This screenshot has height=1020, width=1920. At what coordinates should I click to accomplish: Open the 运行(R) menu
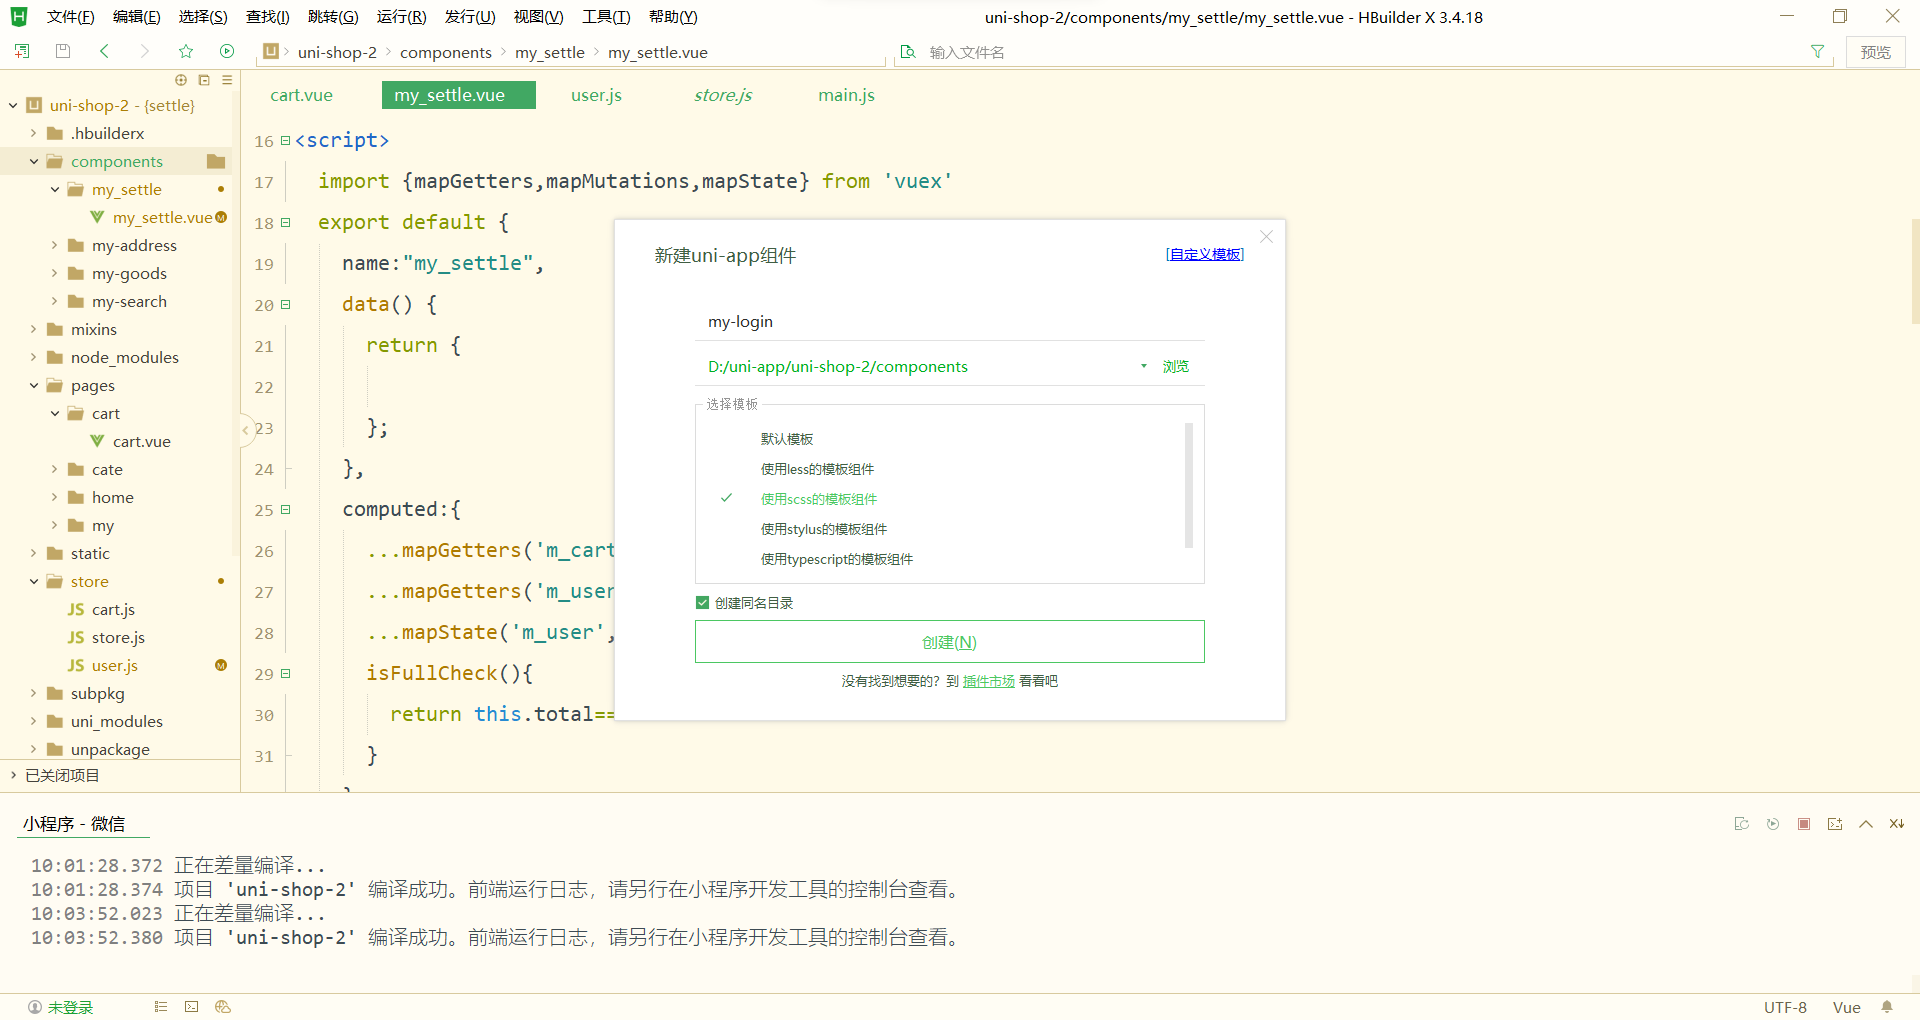[x=401, y=16]
